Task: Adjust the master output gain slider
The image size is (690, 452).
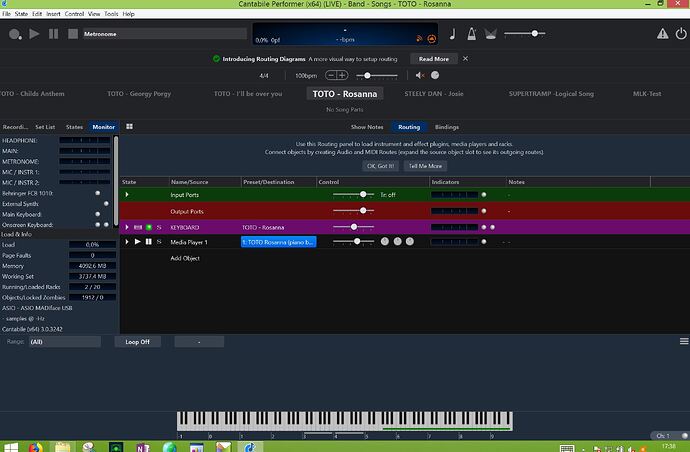Action: (x=525, y=33)
